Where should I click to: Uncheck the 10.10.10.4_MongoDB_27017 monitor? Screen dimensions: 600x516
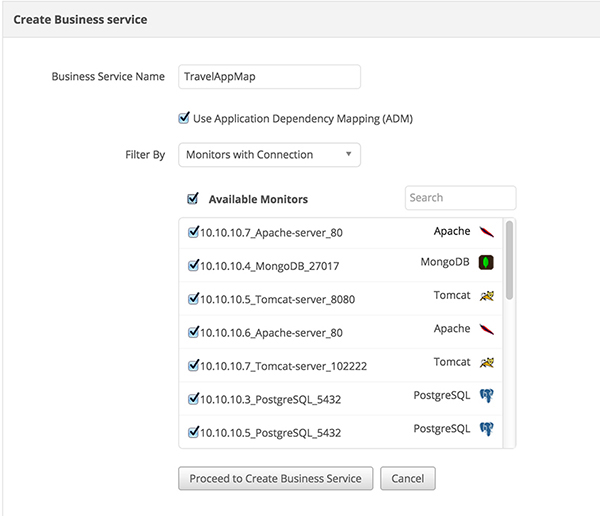(194, 265)
